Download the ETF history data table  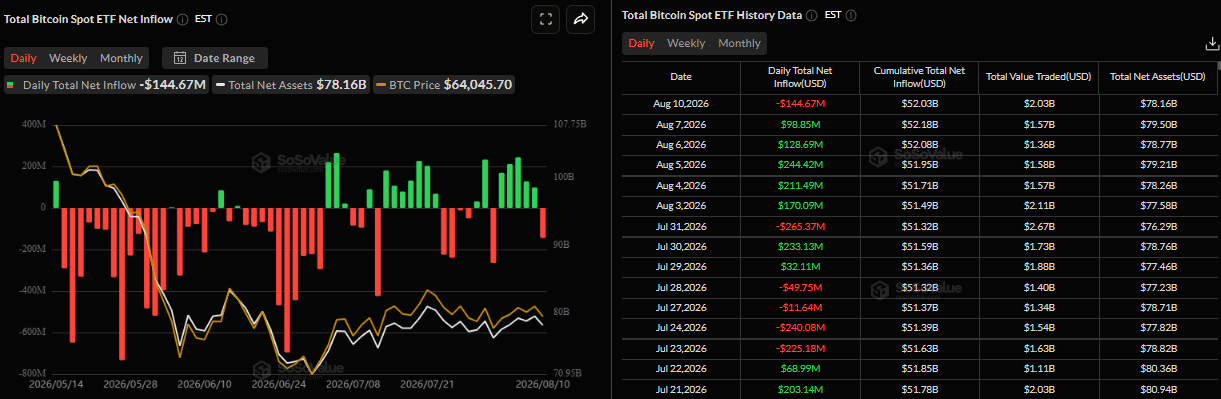pyautogui.click(x=1211, y=44)
